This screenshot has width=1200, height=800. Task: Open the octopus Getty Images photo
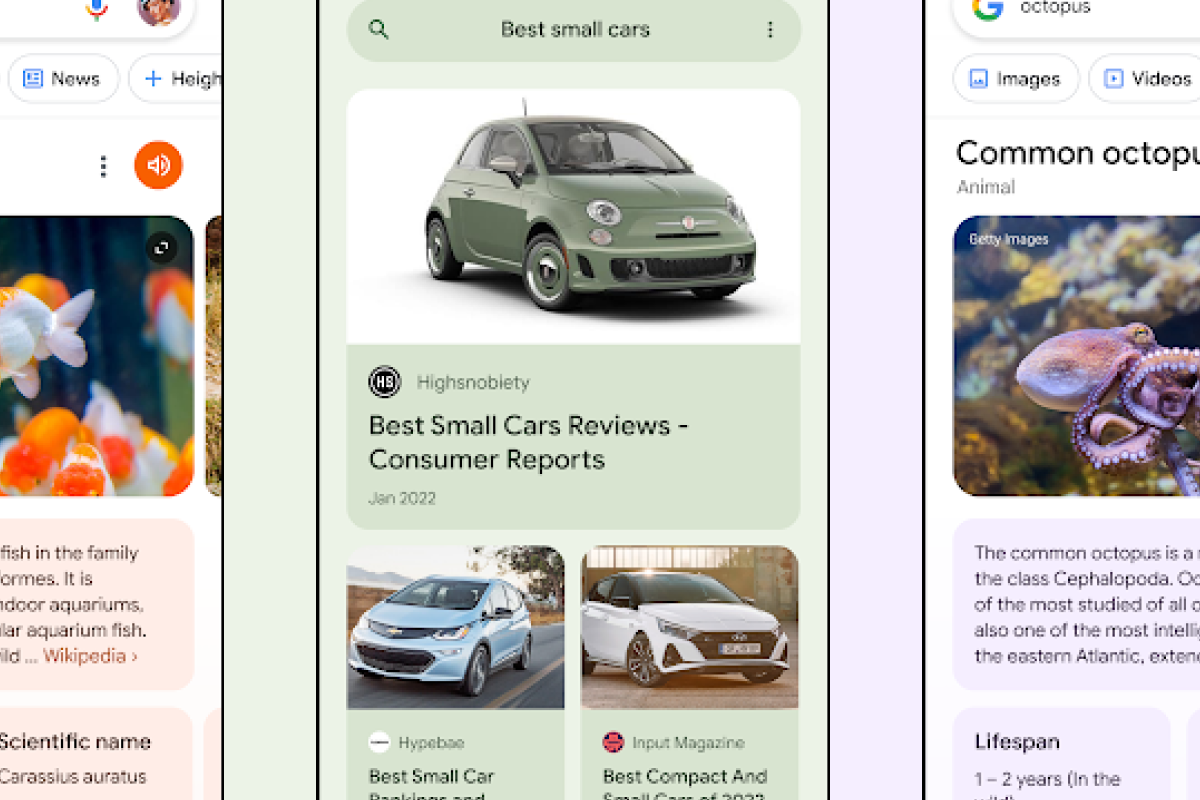(x=1076, y=356)
